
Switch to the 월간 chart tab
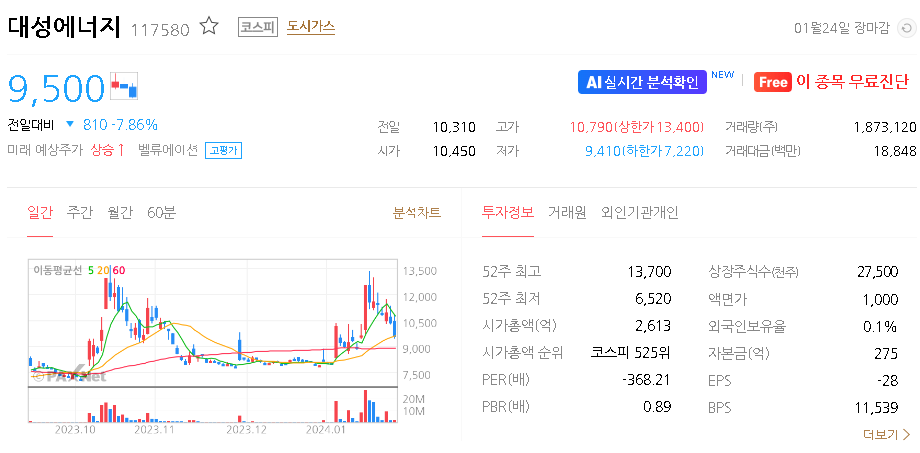coord(120,212)
